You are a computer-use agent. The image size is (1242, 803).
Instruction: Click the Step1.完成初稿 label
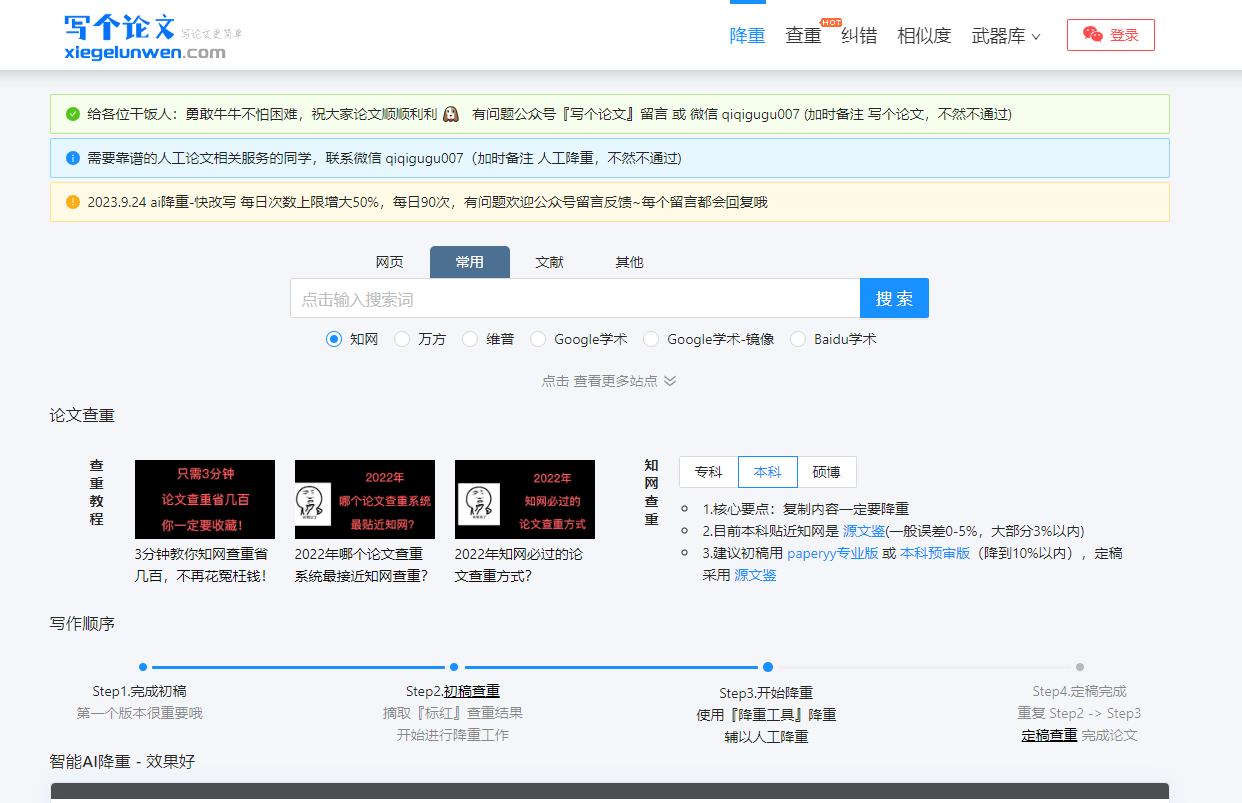[x=139, y=691]
